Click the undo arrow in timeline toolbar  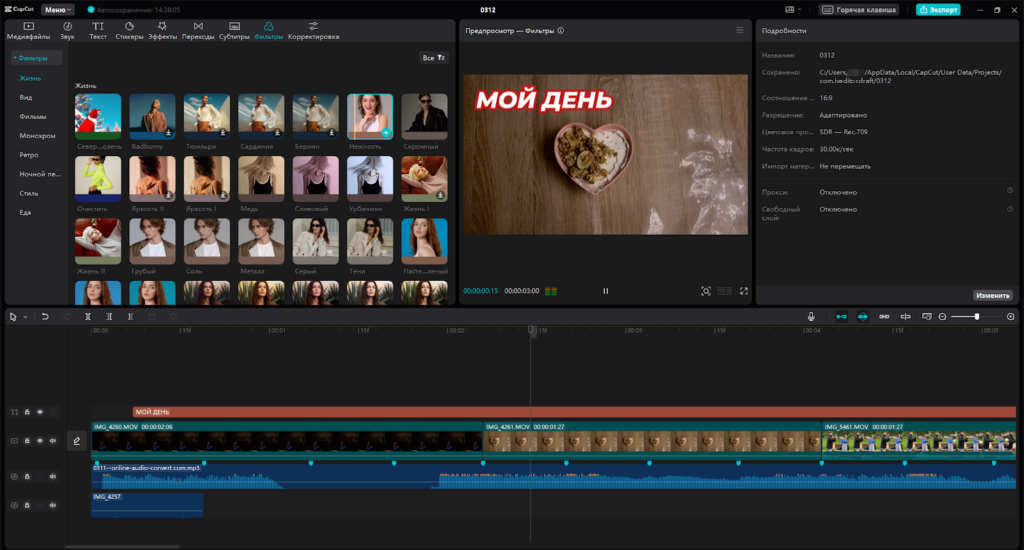pyautogui.click(x=45, y=316)
